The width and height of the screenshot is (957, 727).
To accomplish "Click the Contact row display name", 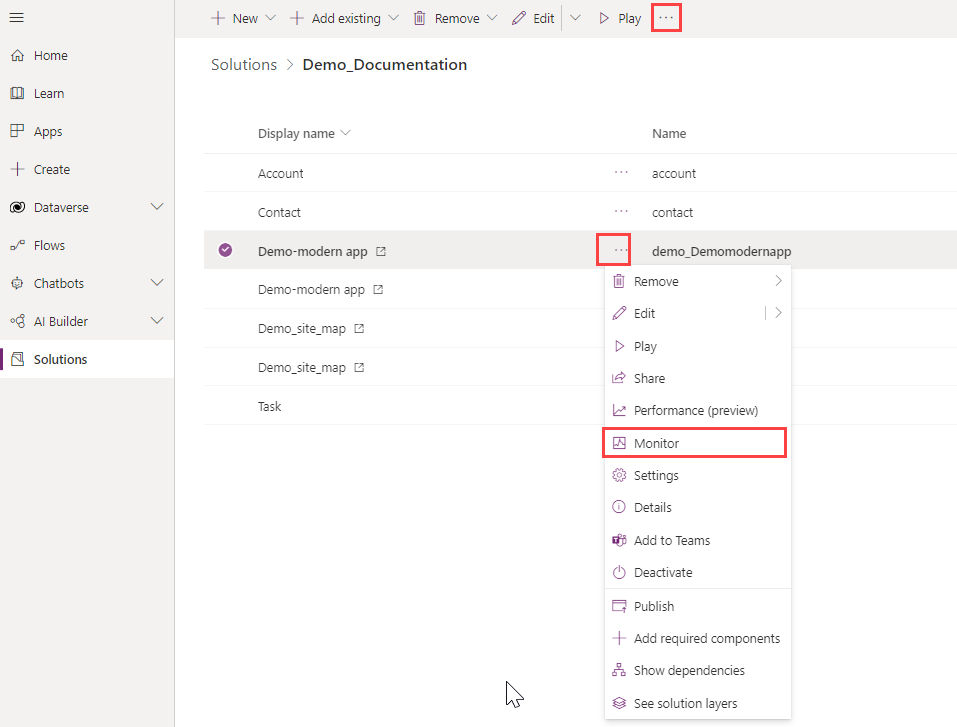I will coord(279,212).
